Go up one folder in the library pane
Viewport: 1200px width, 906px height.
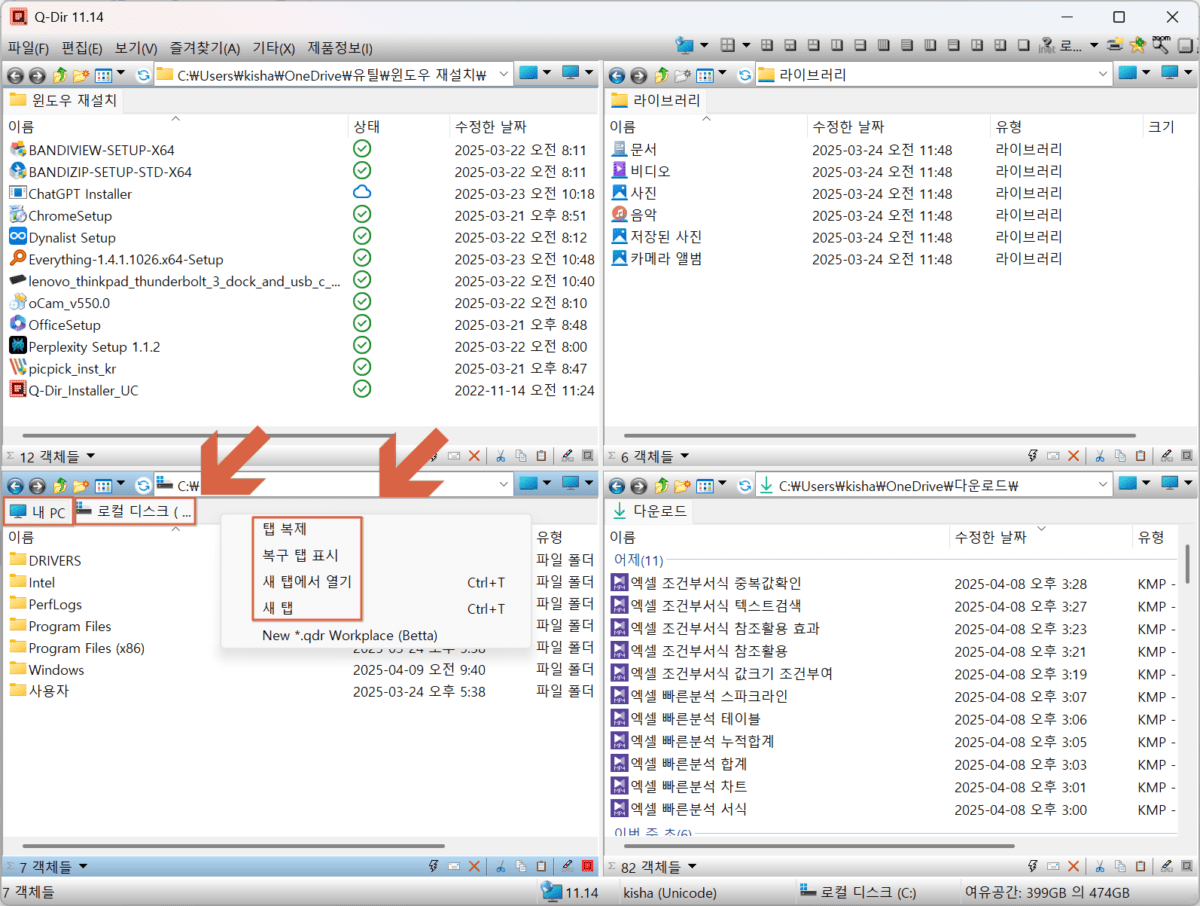[x=661, y=75]
